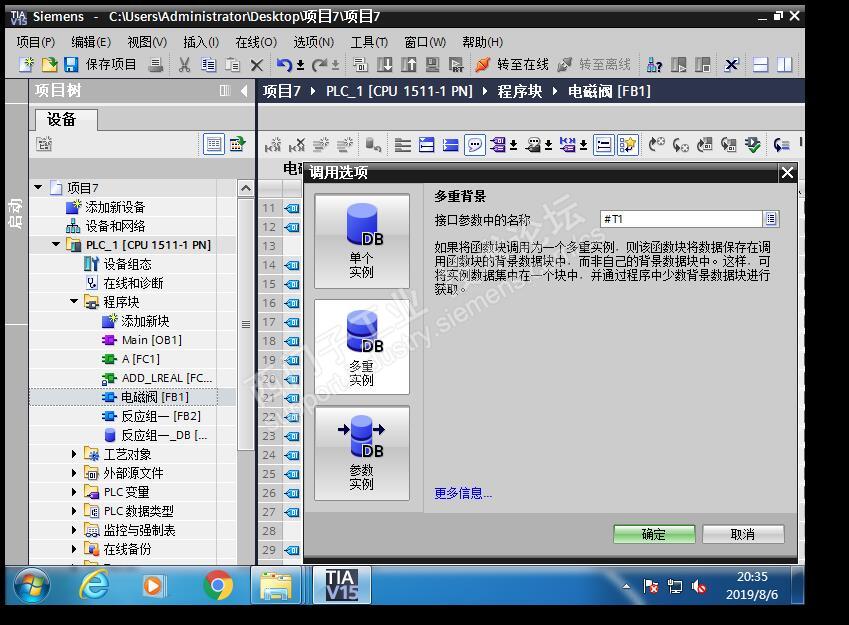The image size is (849, 625).
Task: Collapse the 程序块 folder
Action: pyautogui.click(x=74, y=301)
